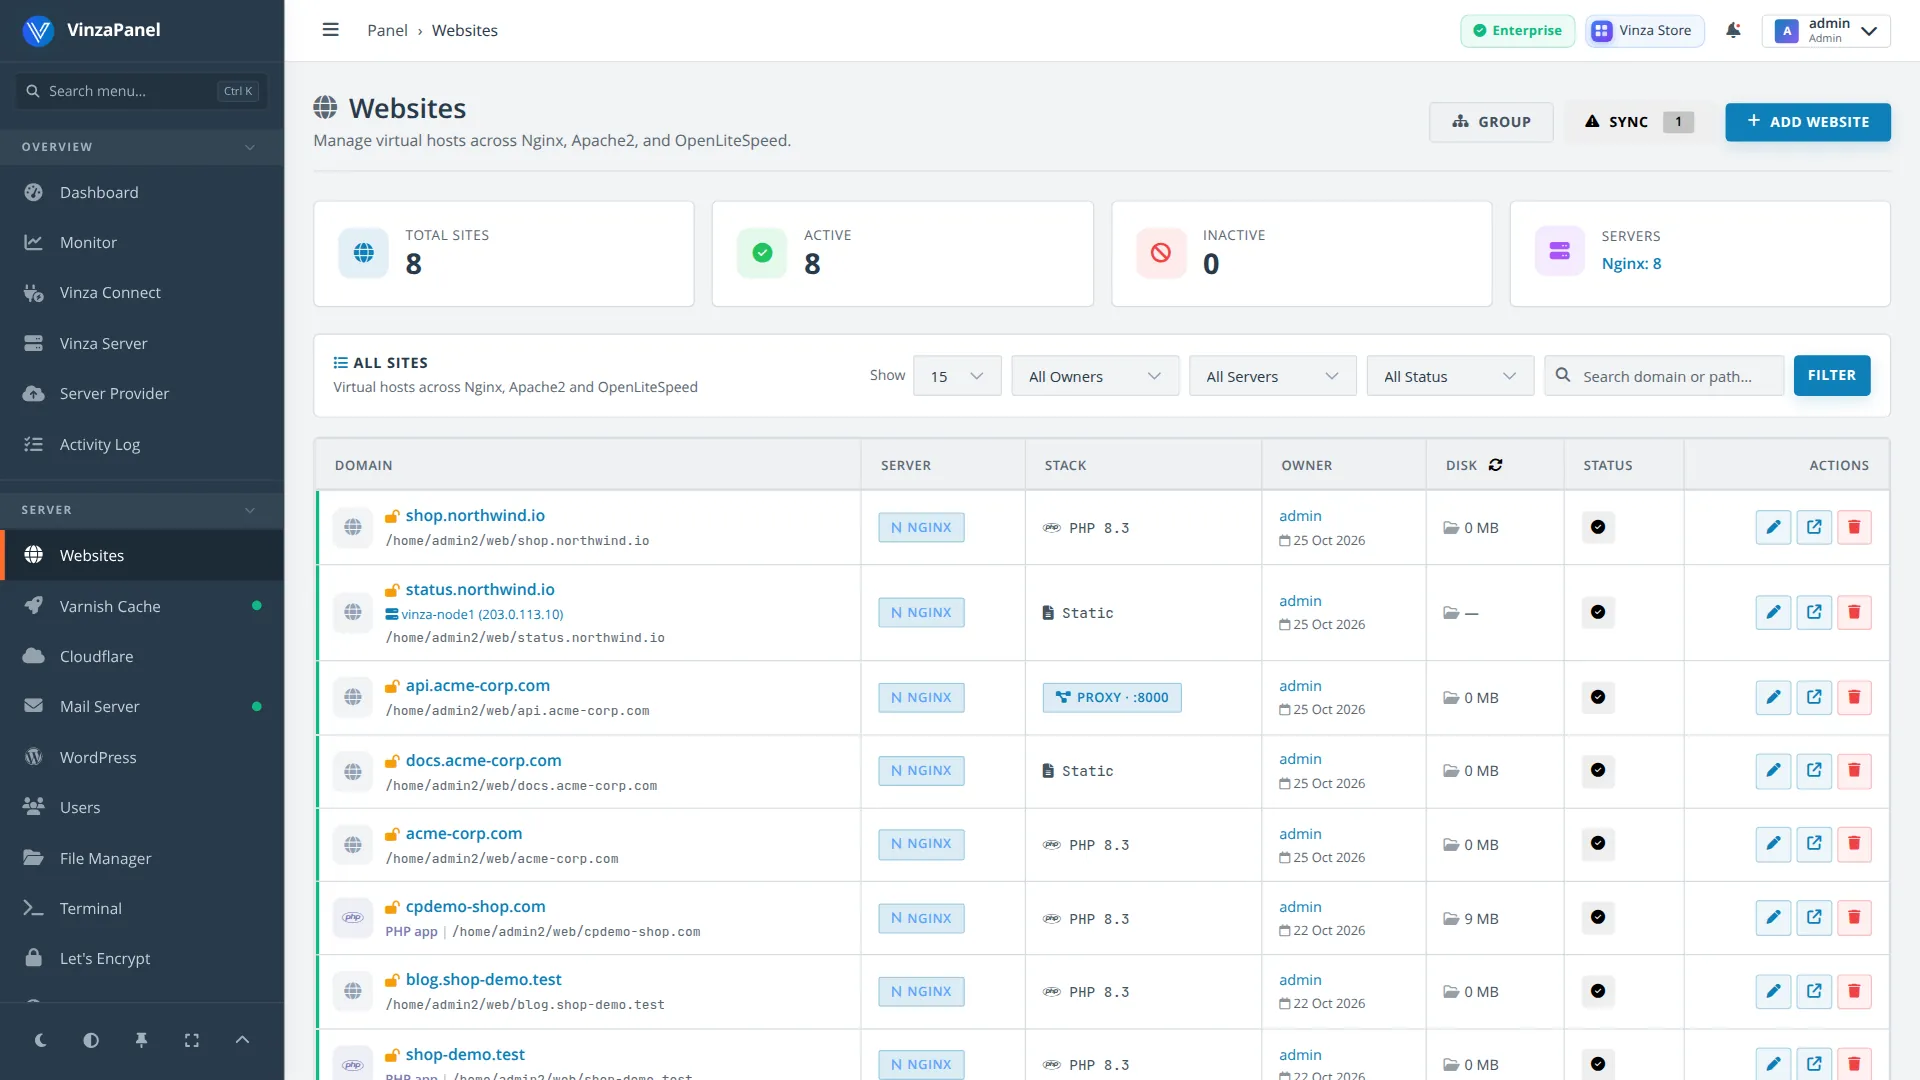Screen dimensions: 1920x1080
Task: Open Dashboard in sidebar
Action: point(142,192)
